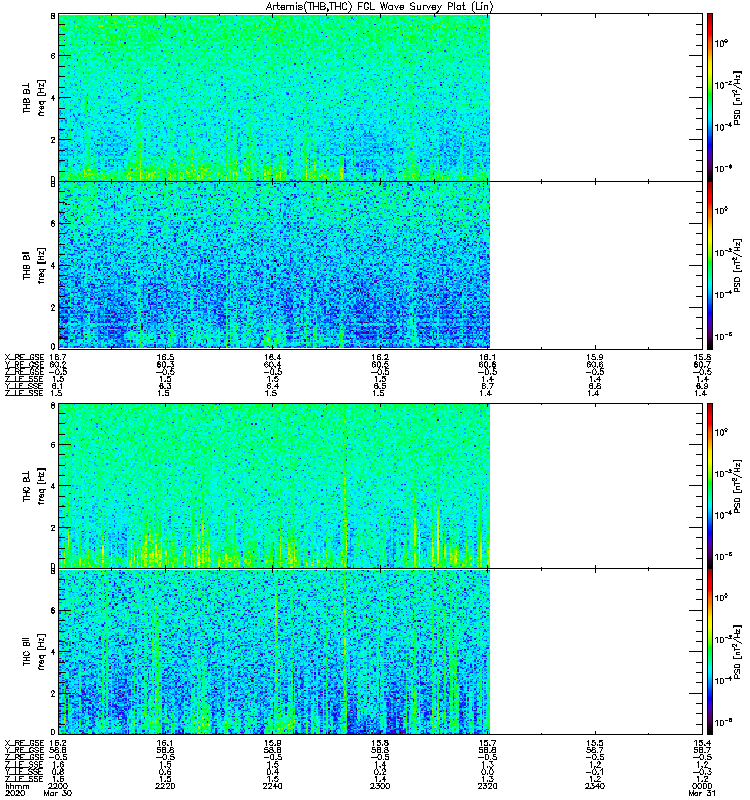750x800 pixels.
Task: Click the 2300 time tick label
Action: (x=380, y=786)
